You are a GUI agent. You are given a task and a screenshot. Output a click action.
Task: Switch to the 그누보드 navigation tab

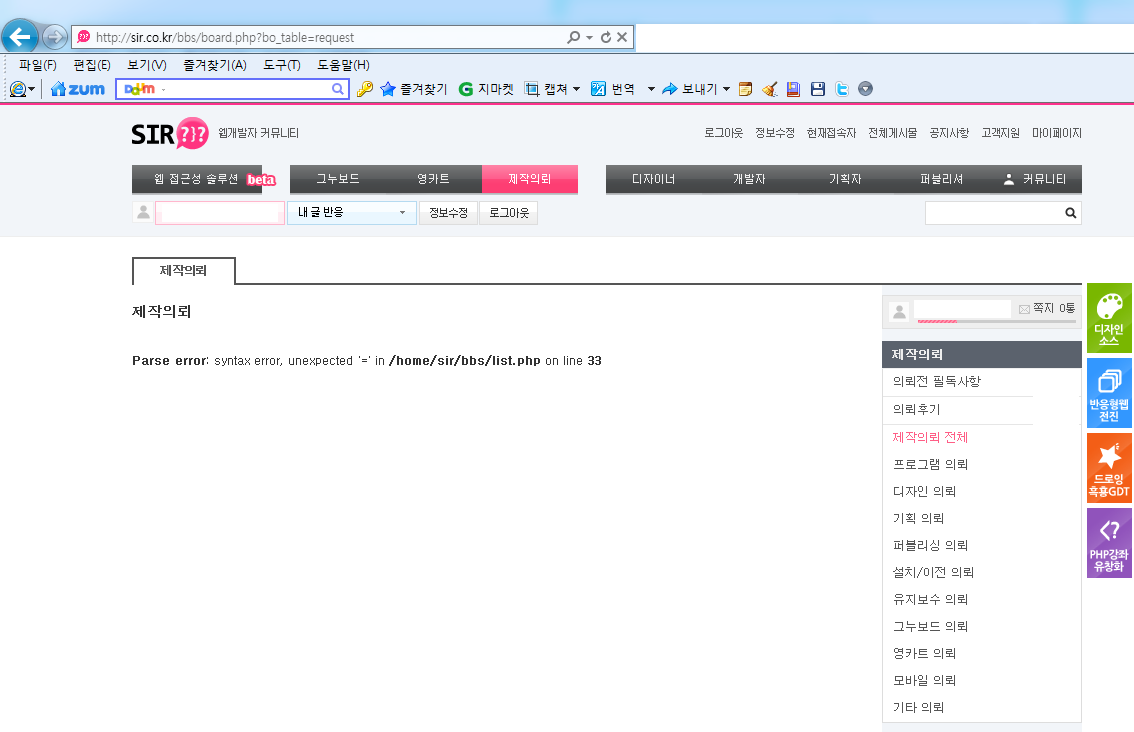tap(338, 179)
